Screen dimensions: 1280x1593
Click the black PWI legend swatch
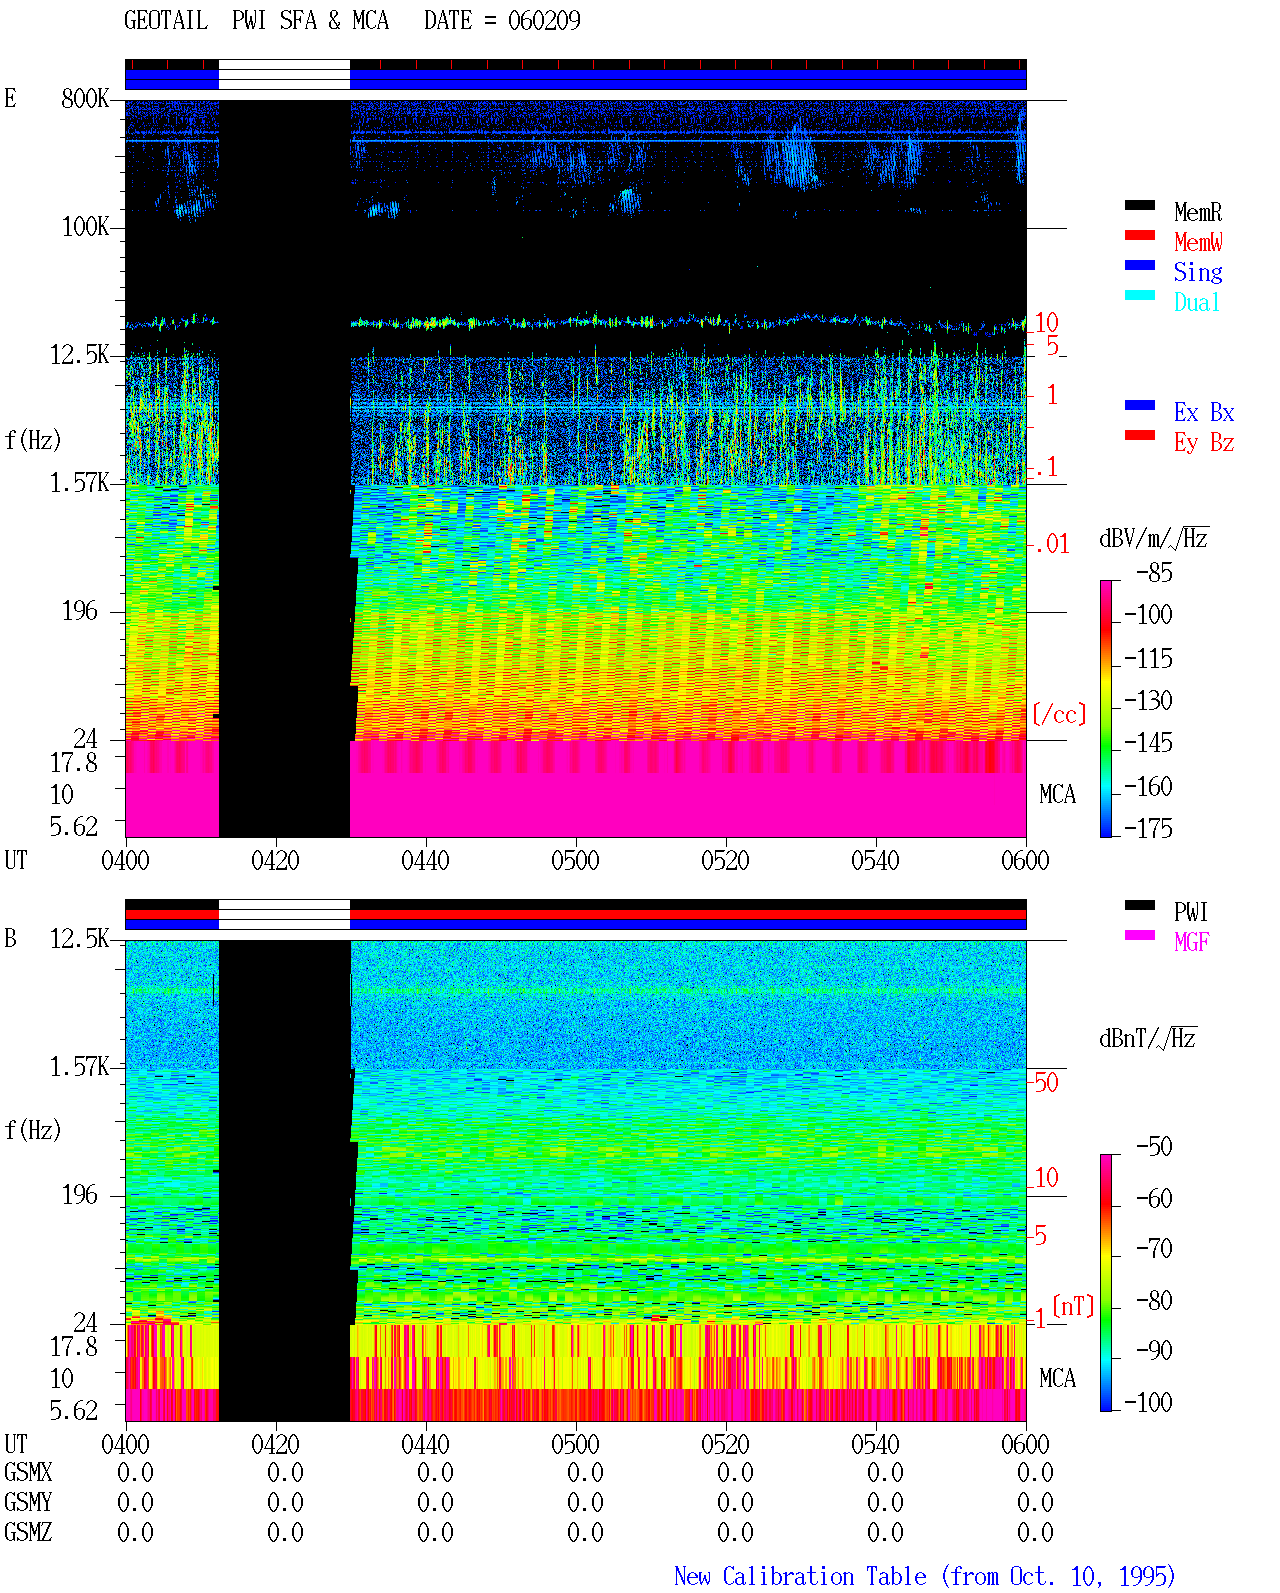pos(1140,905)
